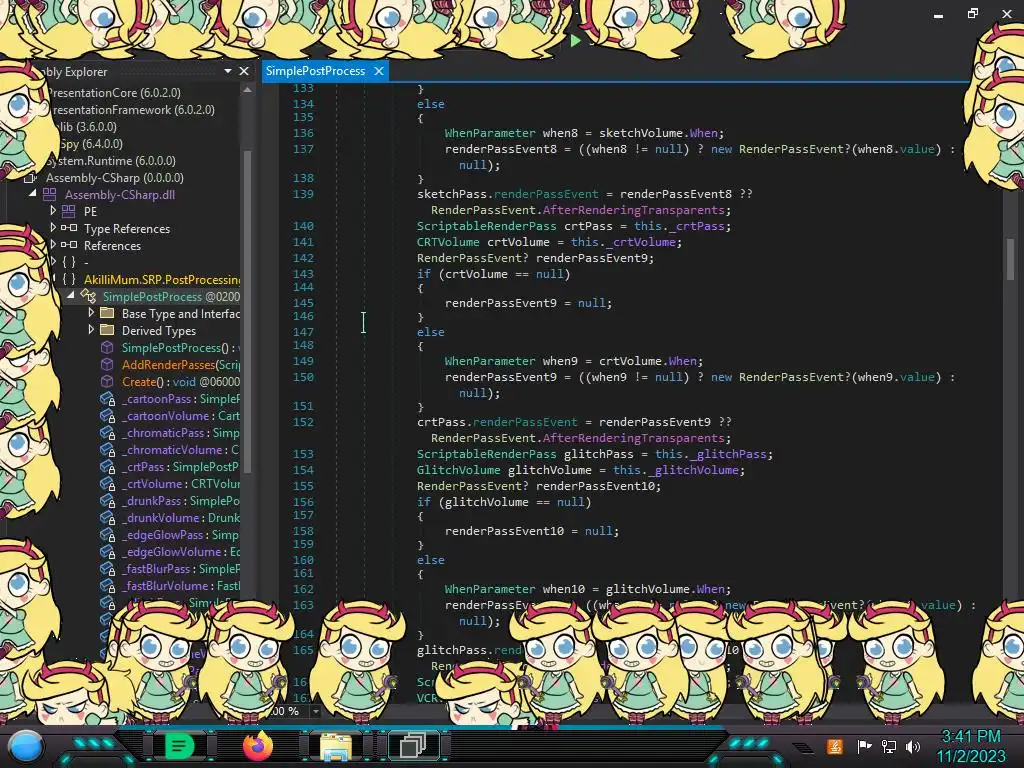The width and height of the screenshot is (1024, 768).
Task: Click the _fastBlurPass field icon
Action: point(108,569)
